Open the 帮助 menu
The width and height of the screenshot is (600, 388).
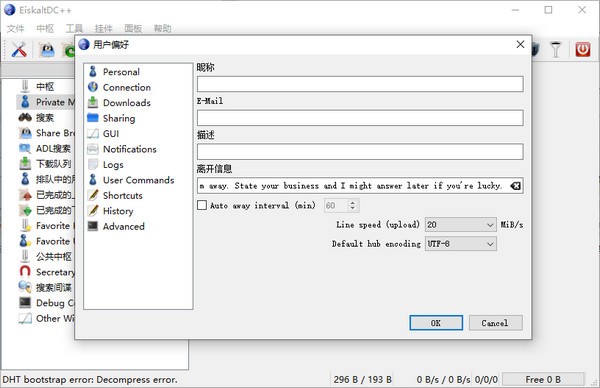(162, 28)
